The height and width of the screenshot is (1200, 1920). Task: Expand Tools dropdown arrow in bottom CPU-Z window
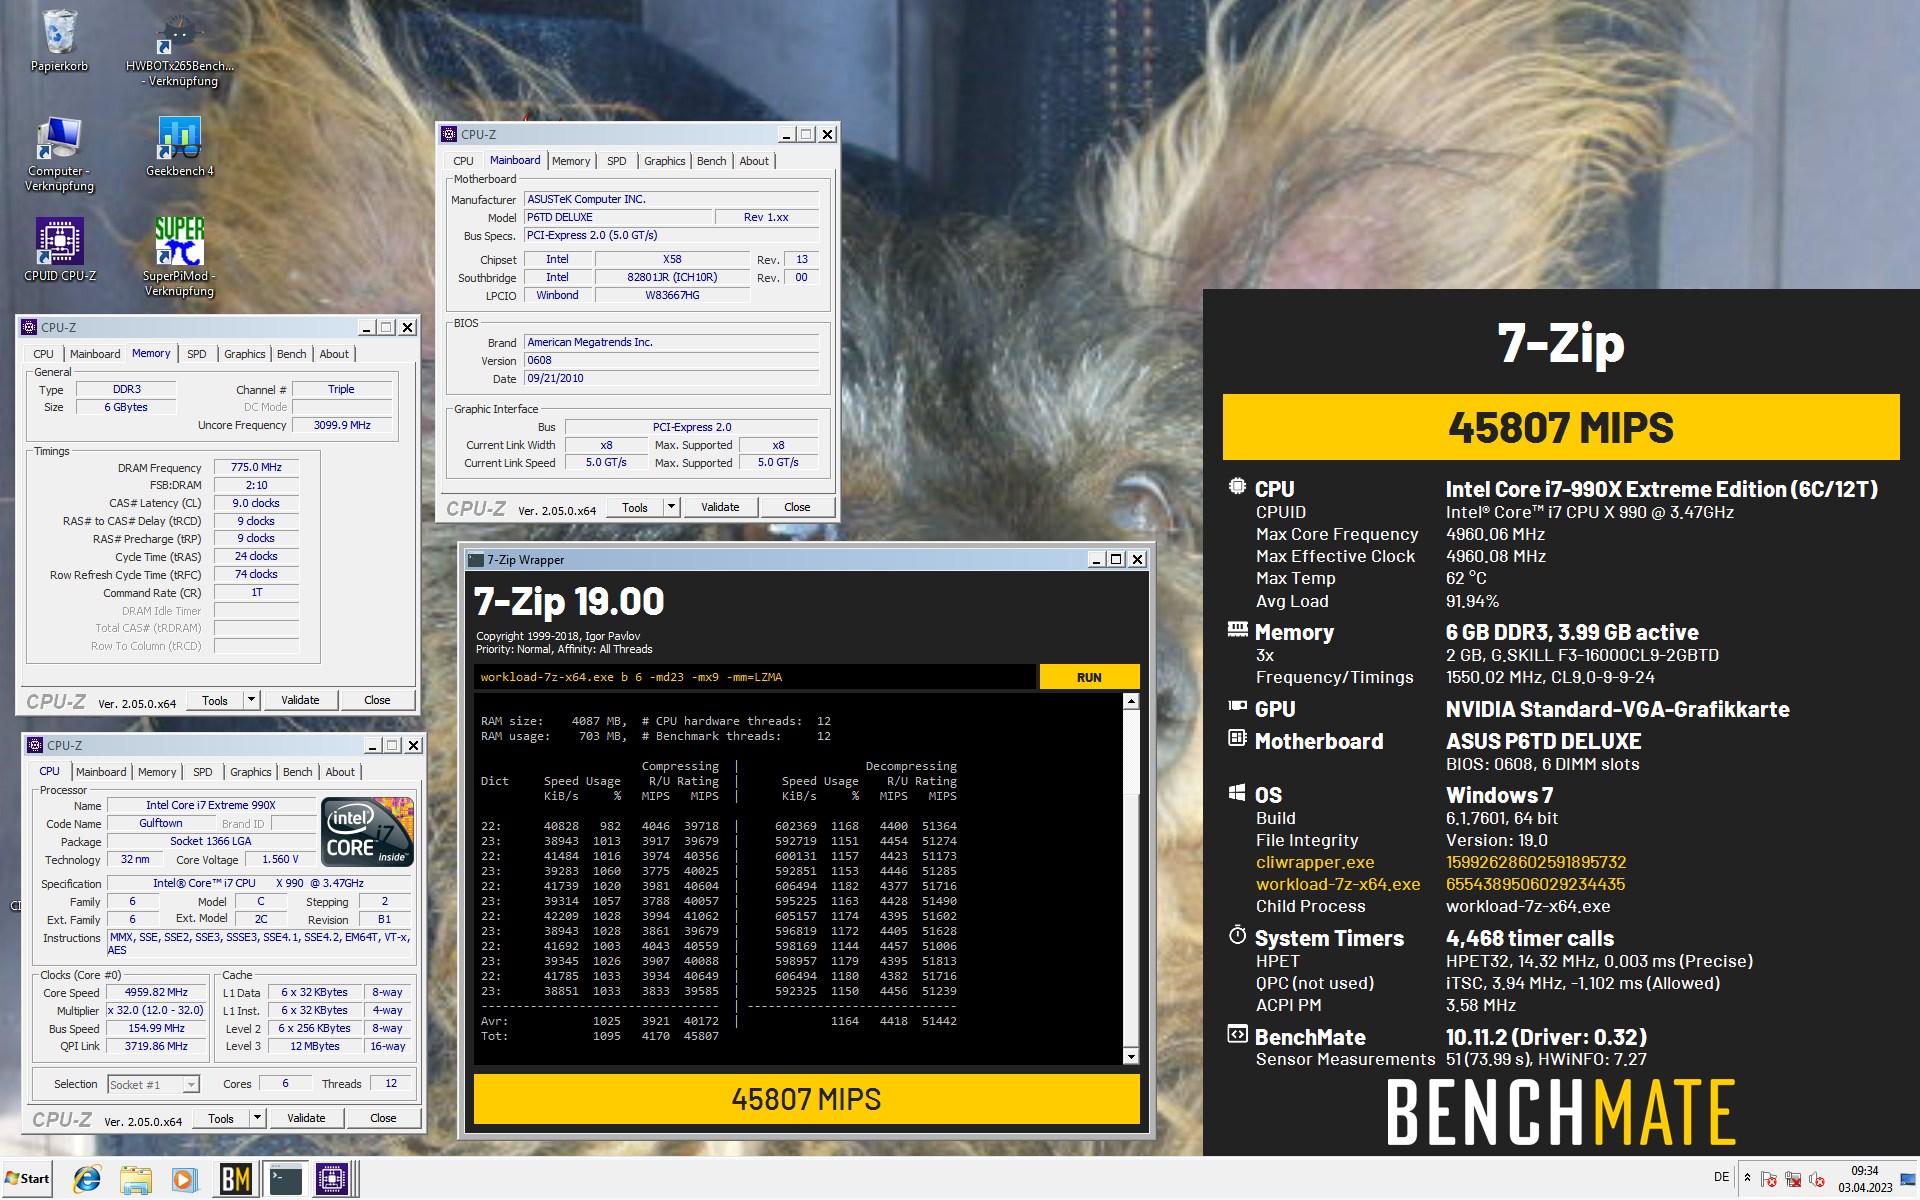tap(257, 1118)
